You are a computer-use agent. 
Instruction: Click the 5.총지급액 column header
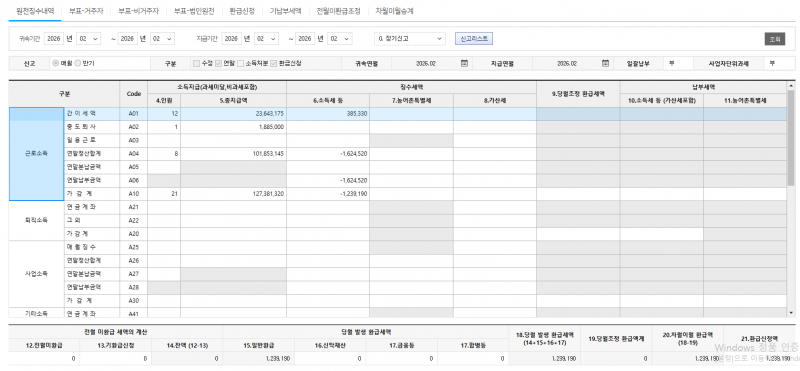(x=233, y=101)
